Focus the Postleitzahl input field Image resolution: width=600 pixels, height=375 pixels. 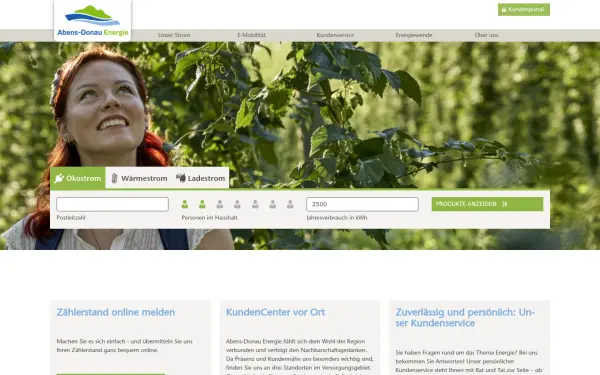pyautogui.click(x=112, y=204)
